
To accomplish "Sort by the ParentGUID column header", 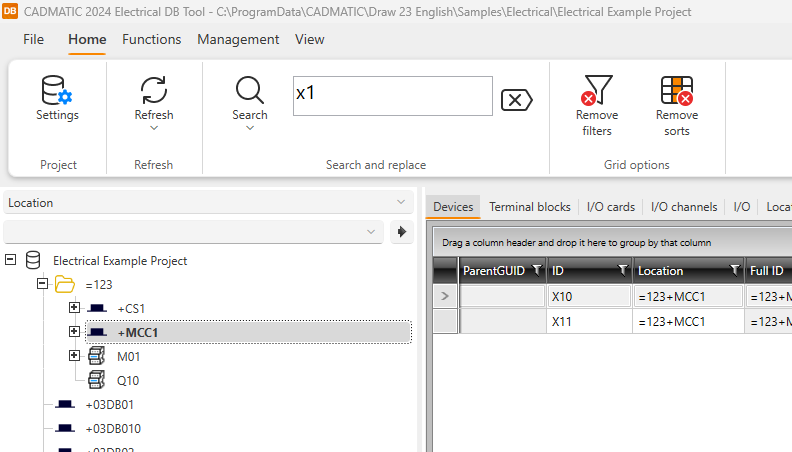I will coord(493,271).
